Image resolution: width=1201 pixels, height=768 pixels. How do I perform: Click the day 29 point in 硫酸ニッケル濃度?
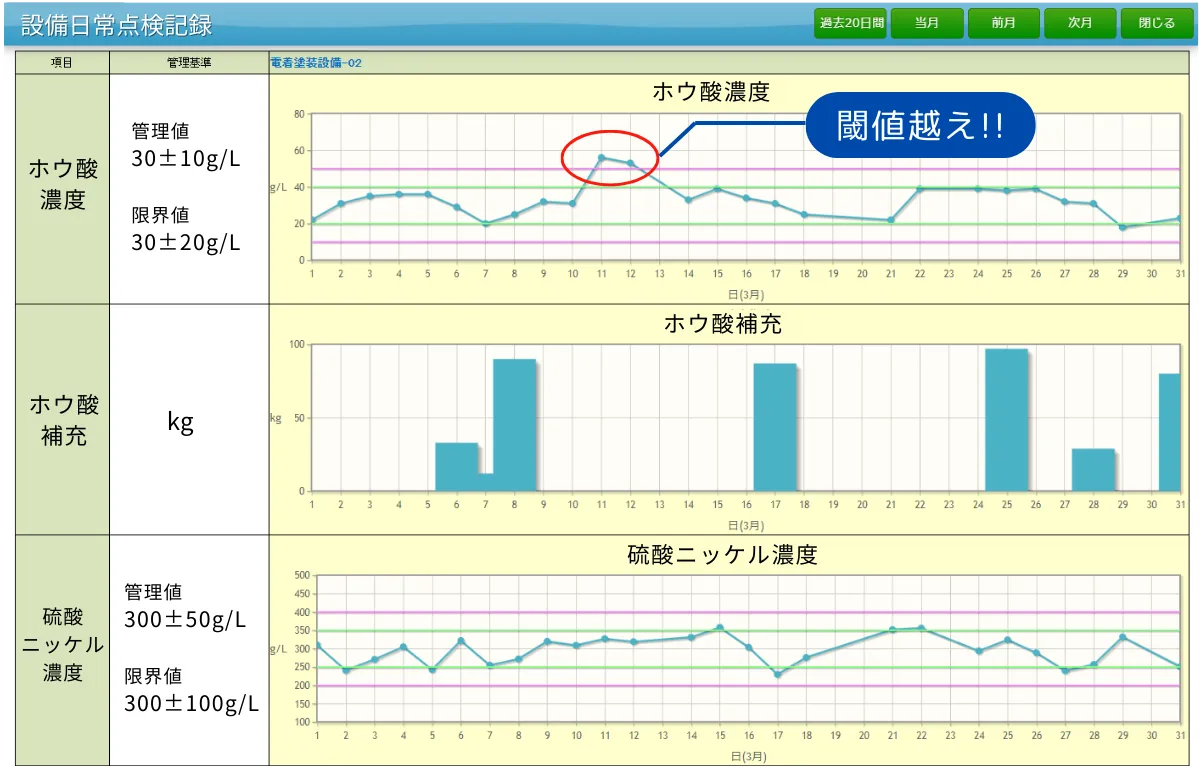click(x=1122, y=637)
